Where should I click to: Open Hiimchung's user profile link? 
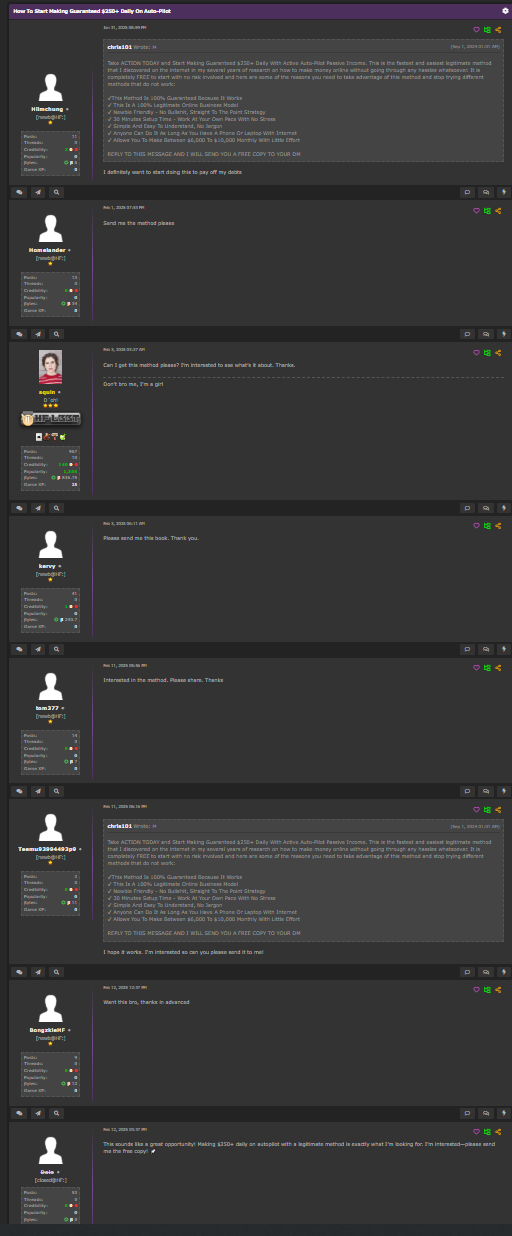(47, 107)
